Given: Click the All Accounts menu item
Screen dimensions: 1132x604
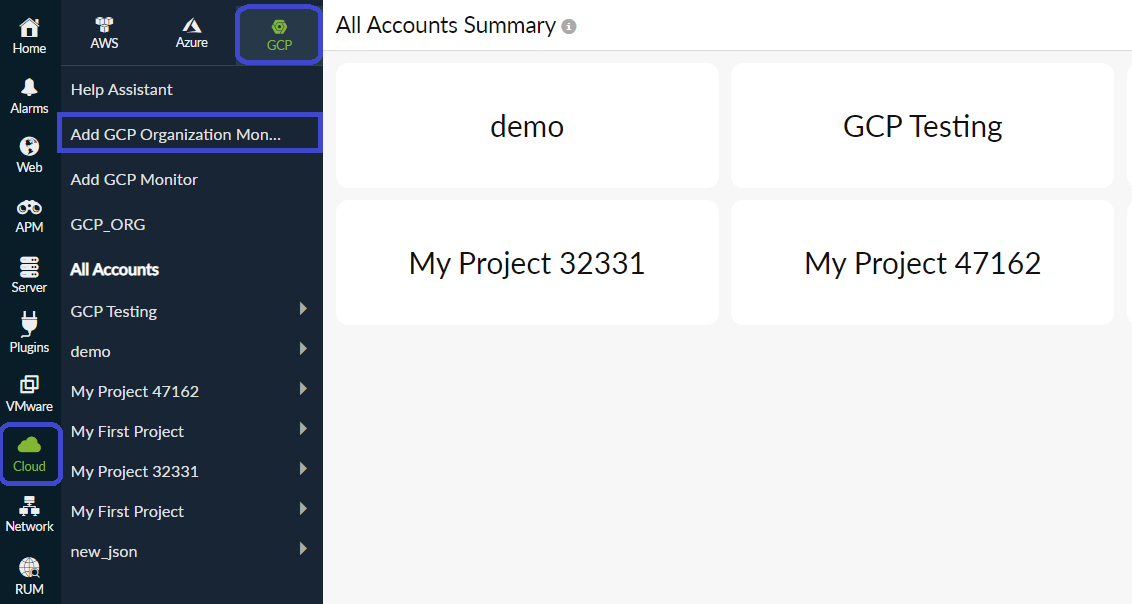Looking at the screenshot, I should 114,269.
